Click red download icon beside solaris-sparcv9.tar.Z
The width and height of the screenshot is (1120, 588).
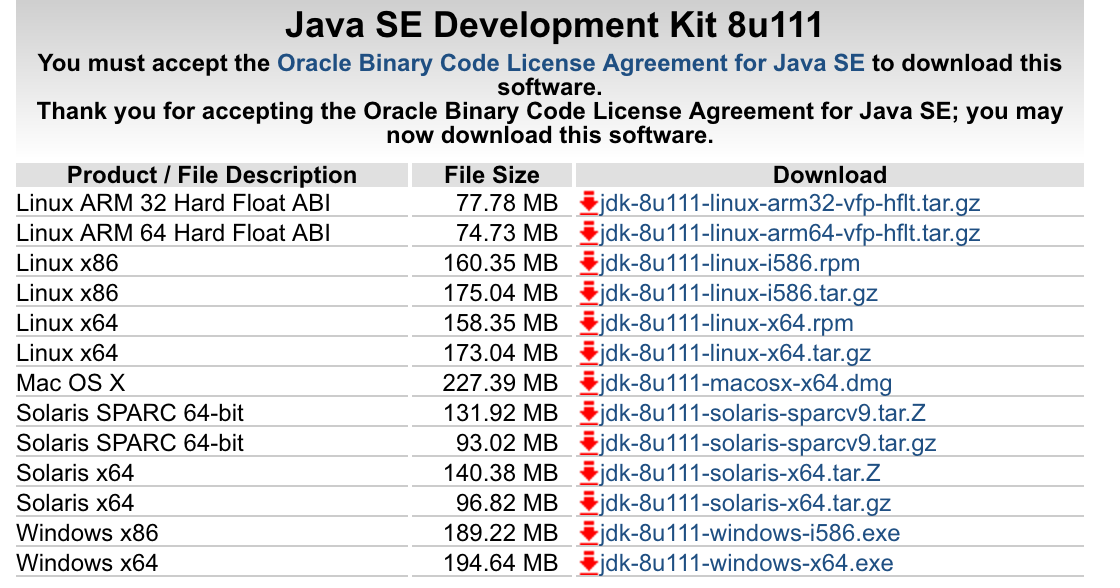click(589, 414)
